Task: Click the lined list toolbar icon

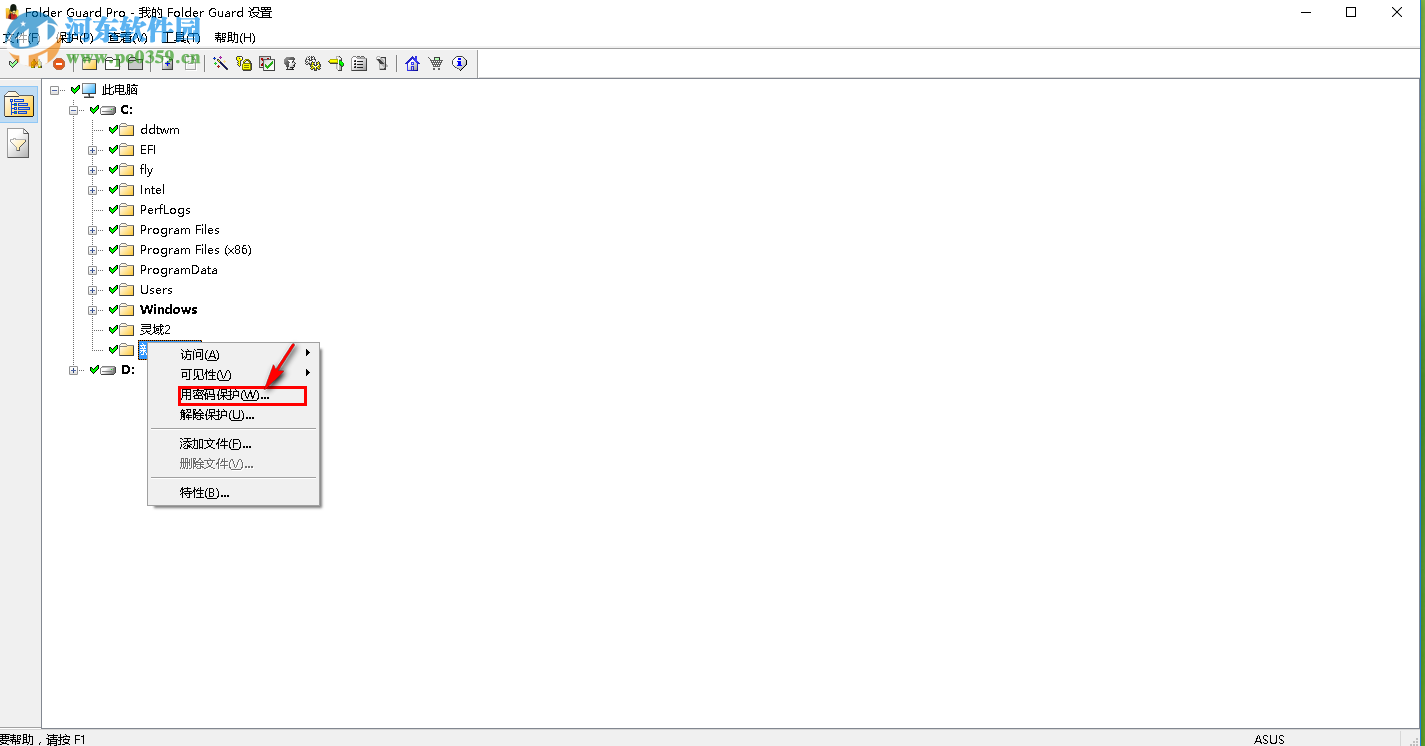Action: coord(359,64)
